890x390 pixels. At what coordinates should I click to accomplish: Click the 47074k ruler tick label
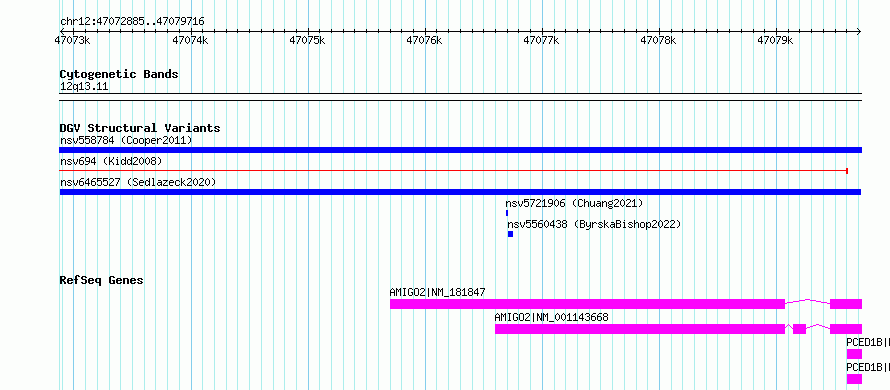tap(190, 40)
